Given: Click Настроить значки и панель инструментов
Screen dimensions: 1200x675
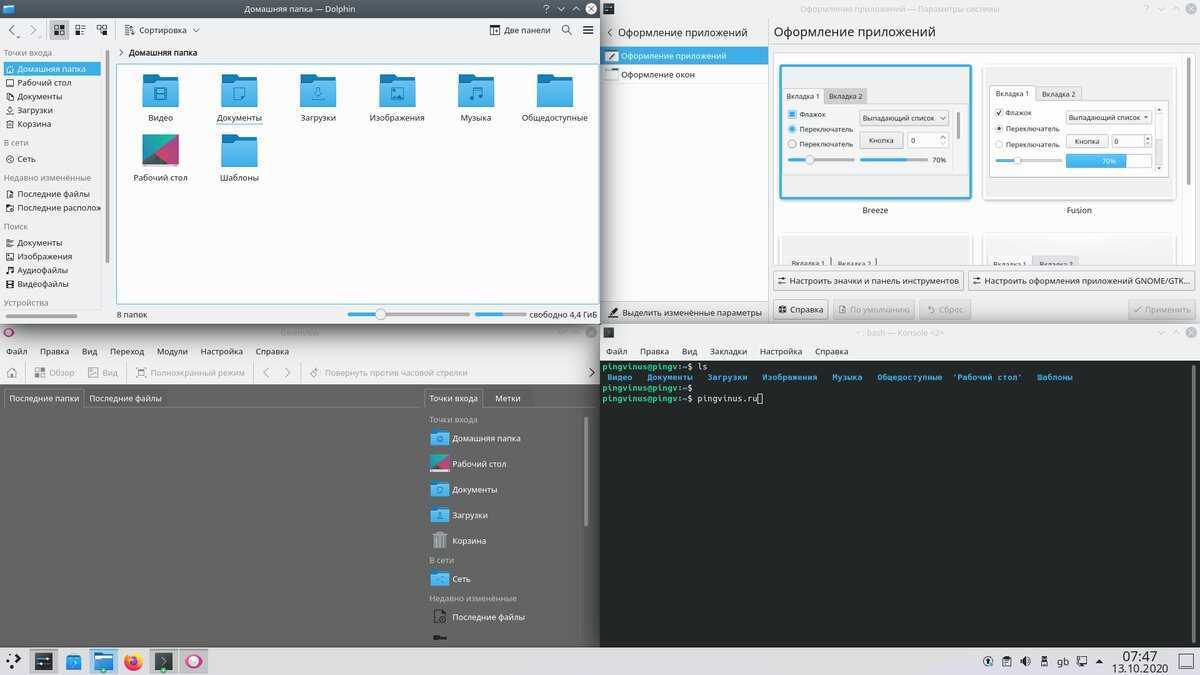Looking at the screenshot, I should point(868,281).
